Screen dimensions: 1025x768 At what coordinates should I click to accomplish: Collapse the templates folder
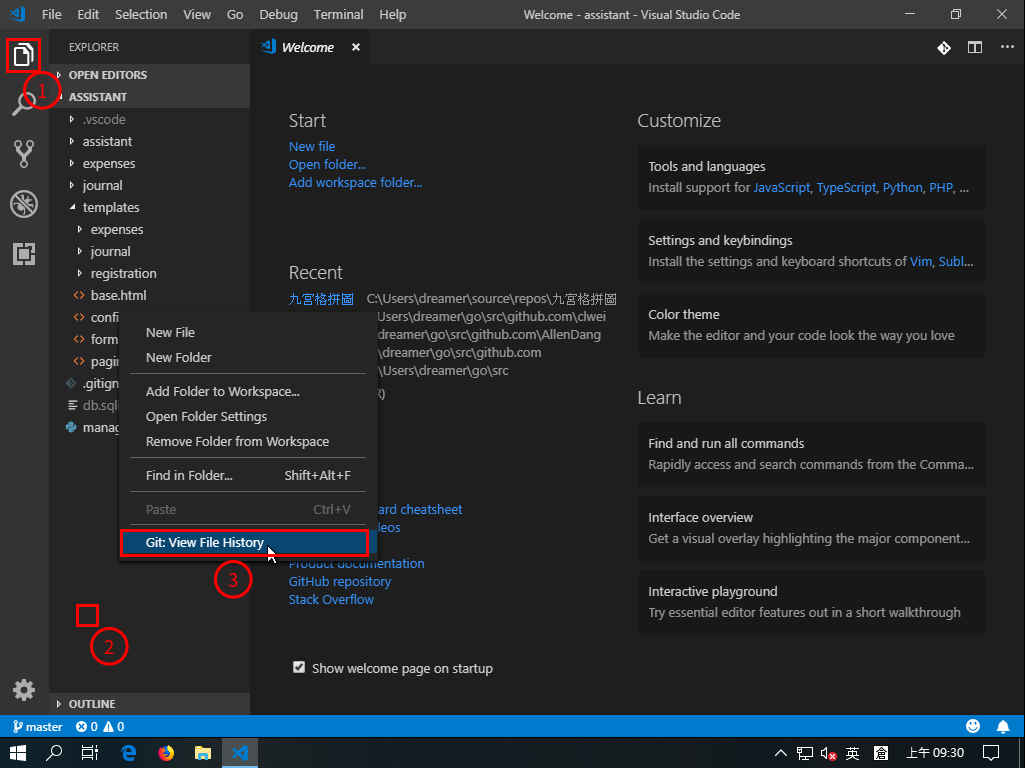click(110, 208)
